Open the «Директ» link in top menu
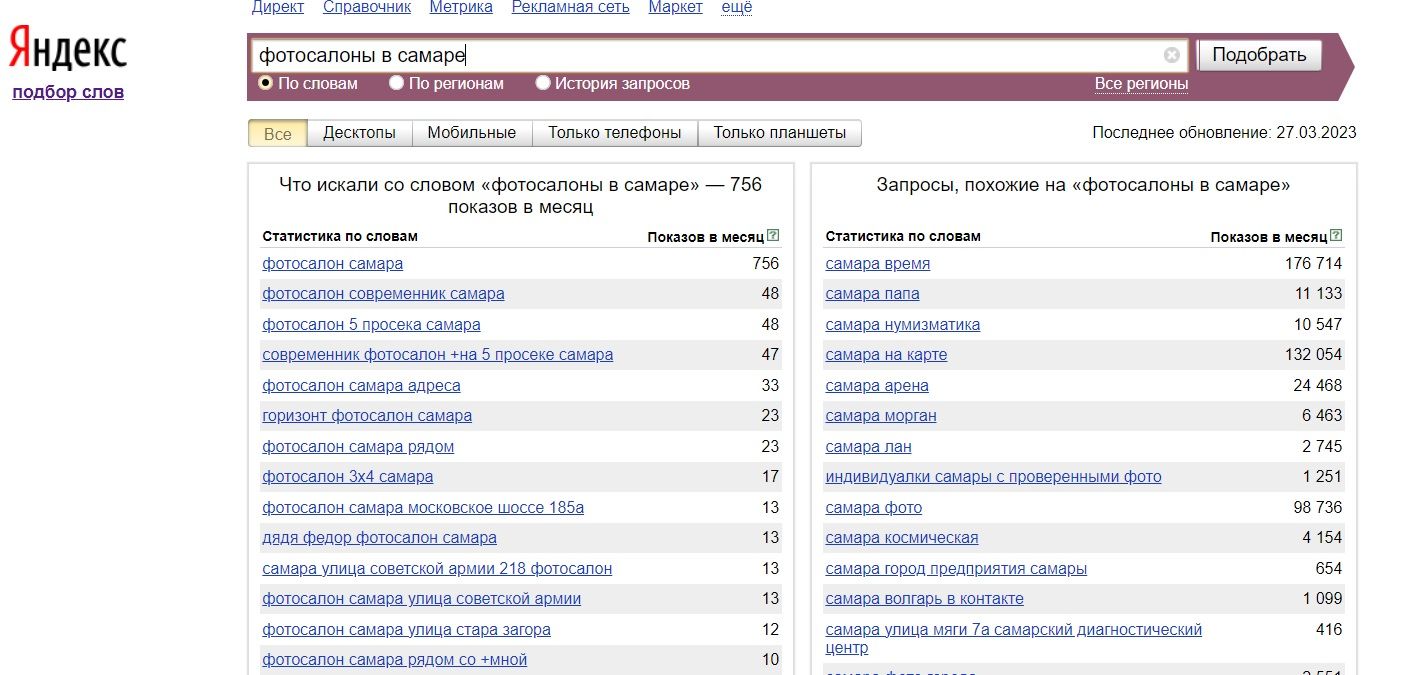 click(x=278, y=8)
